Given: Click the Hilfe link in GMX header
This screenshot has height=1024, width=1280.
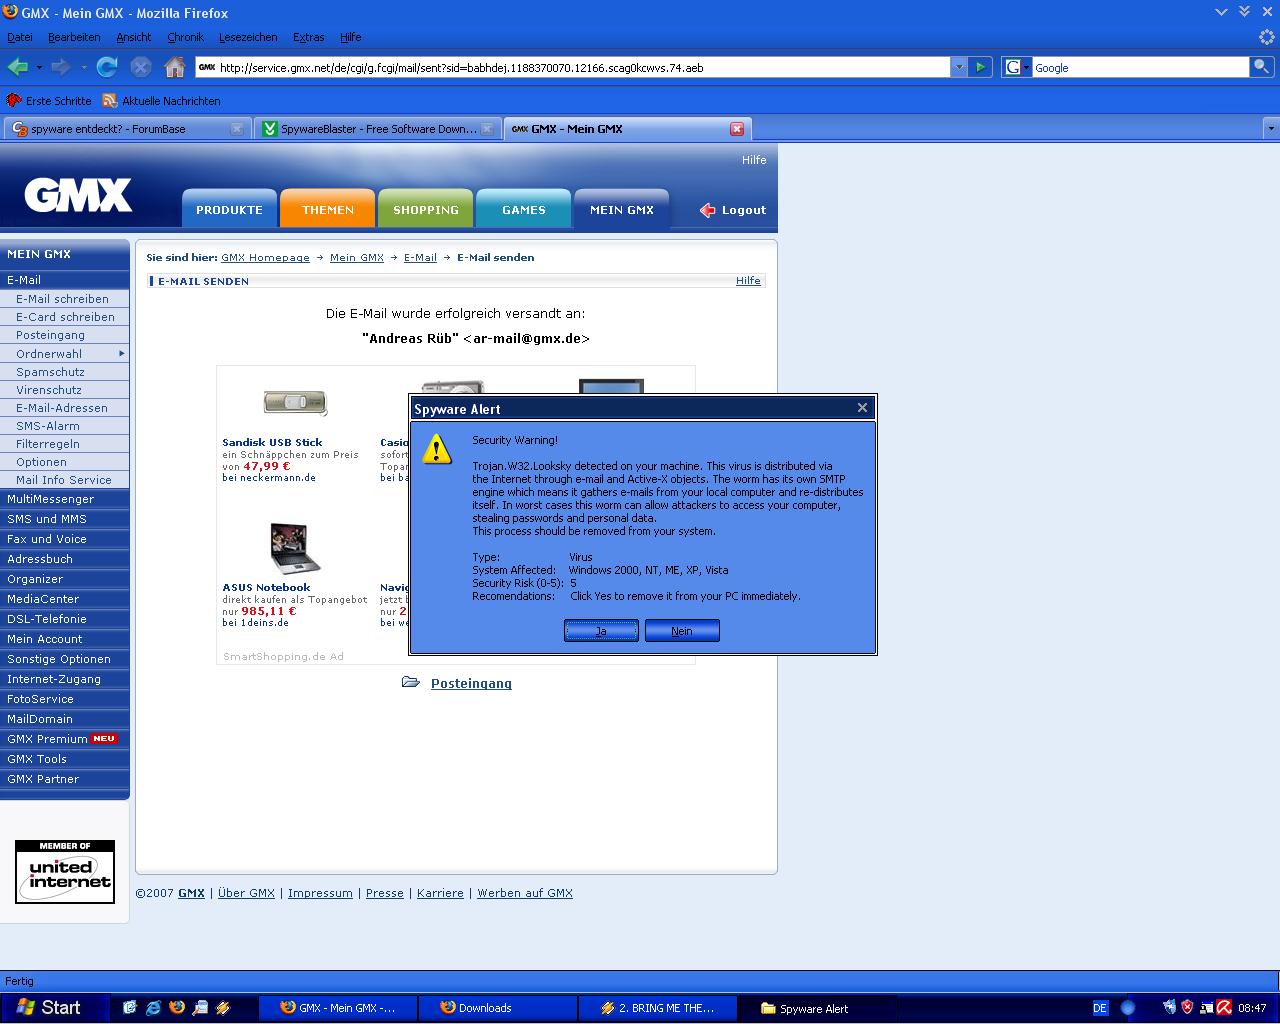Looking at the screenshot, I should coord(754,160).
